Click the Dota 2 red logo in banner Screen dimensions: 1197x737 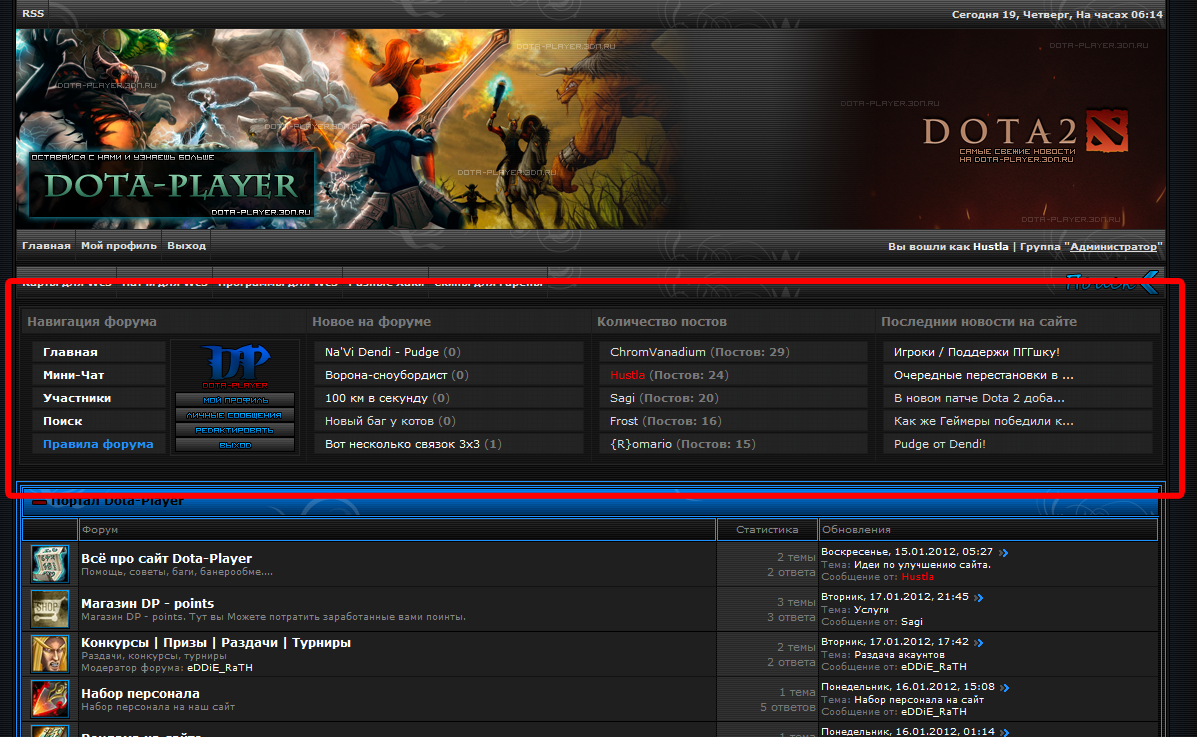1107,131
